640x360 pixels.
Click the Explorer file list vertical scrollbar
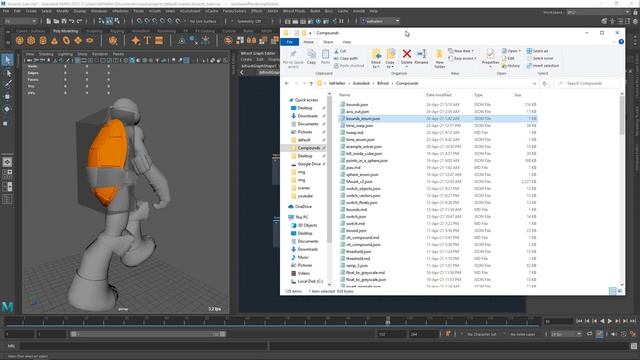622,116
